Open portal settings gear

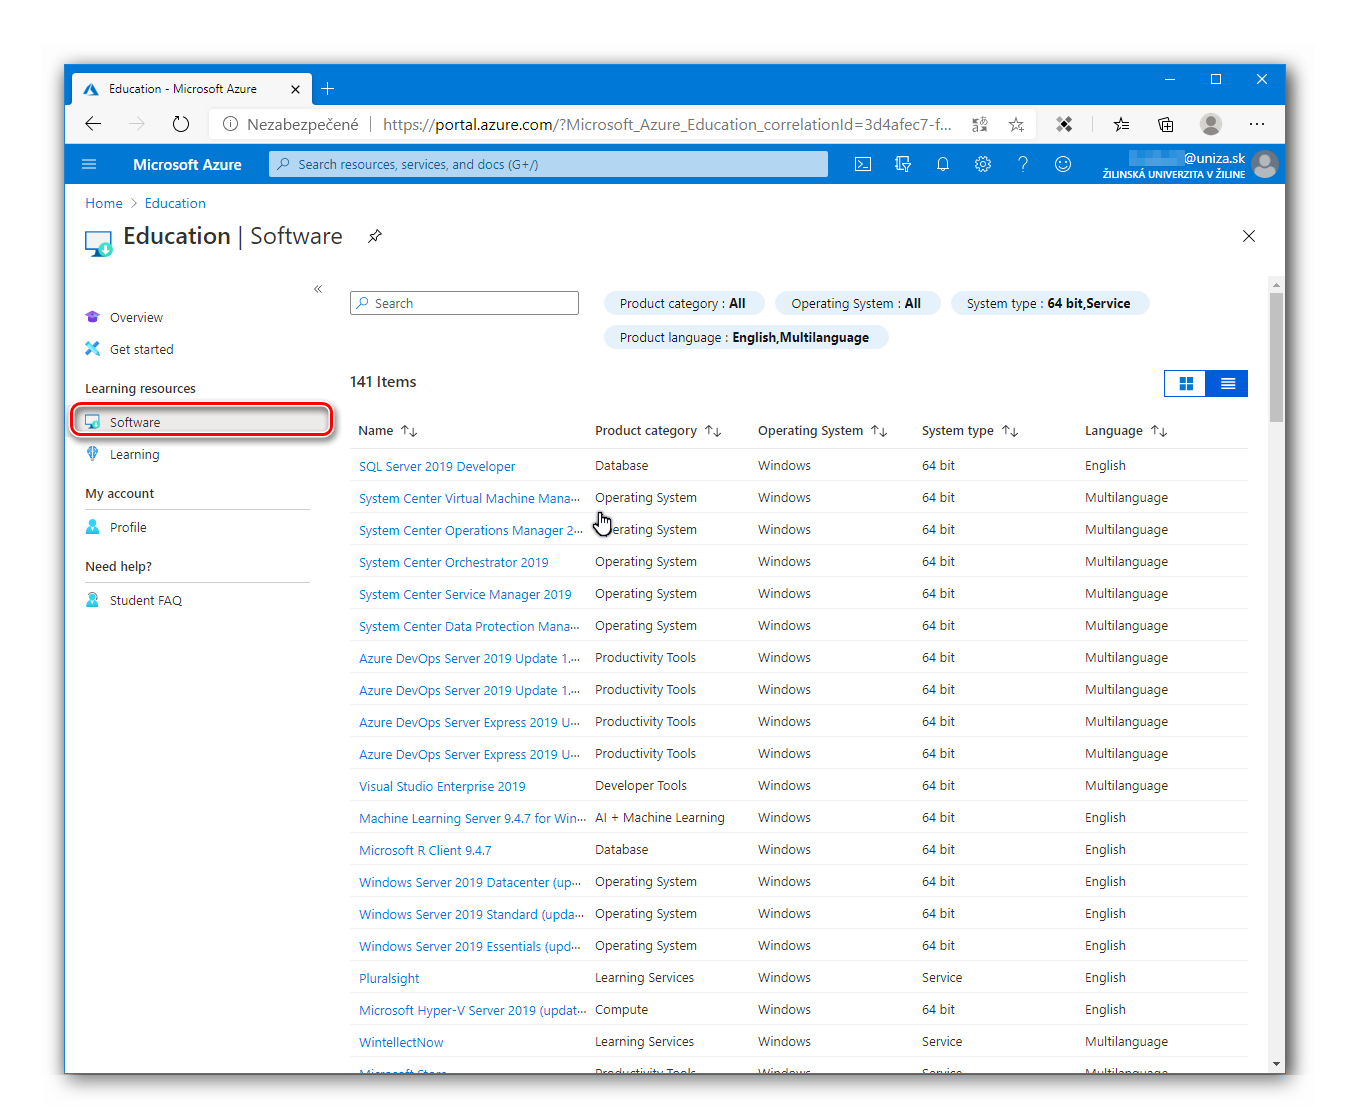[982, 164]
